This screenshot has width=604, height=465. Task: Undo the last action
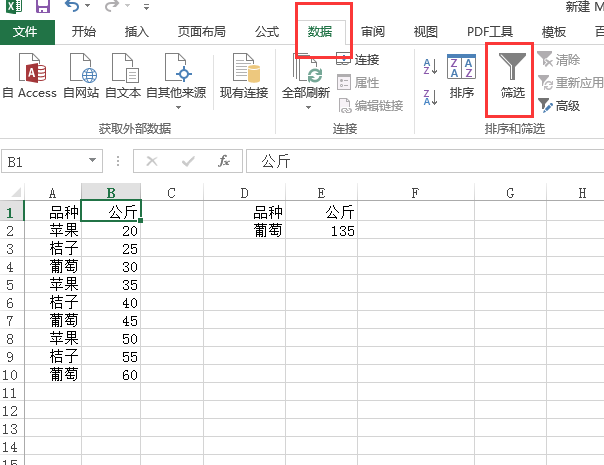click(72, 6)
